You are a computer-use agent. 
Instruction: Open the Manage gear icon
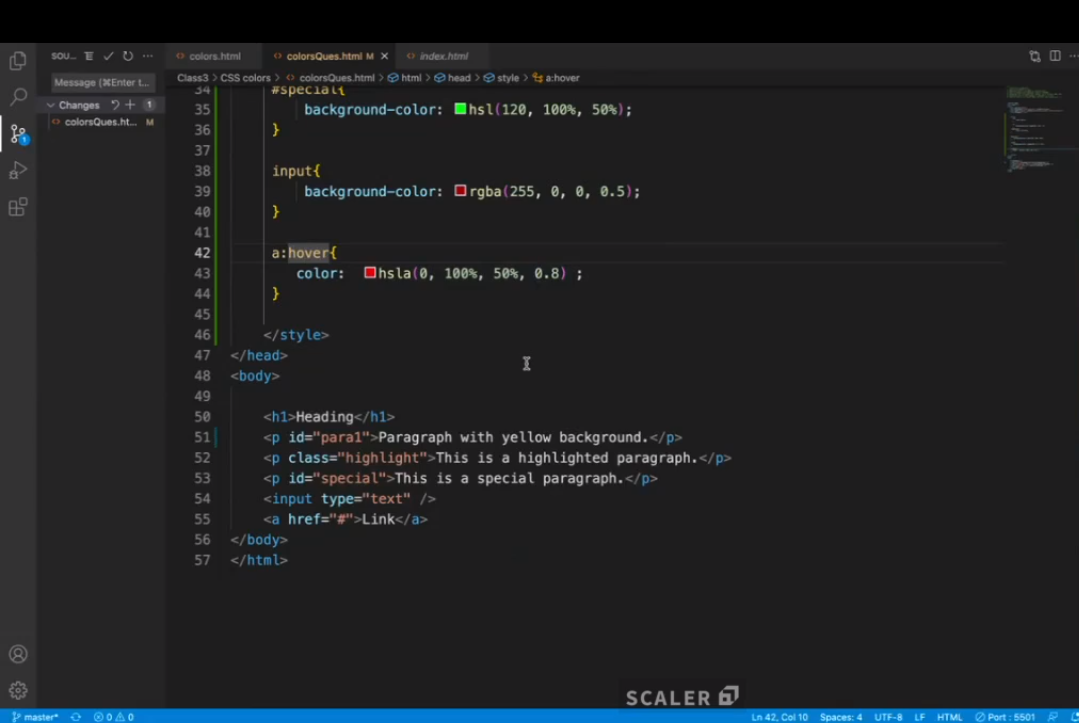[18, 690]
